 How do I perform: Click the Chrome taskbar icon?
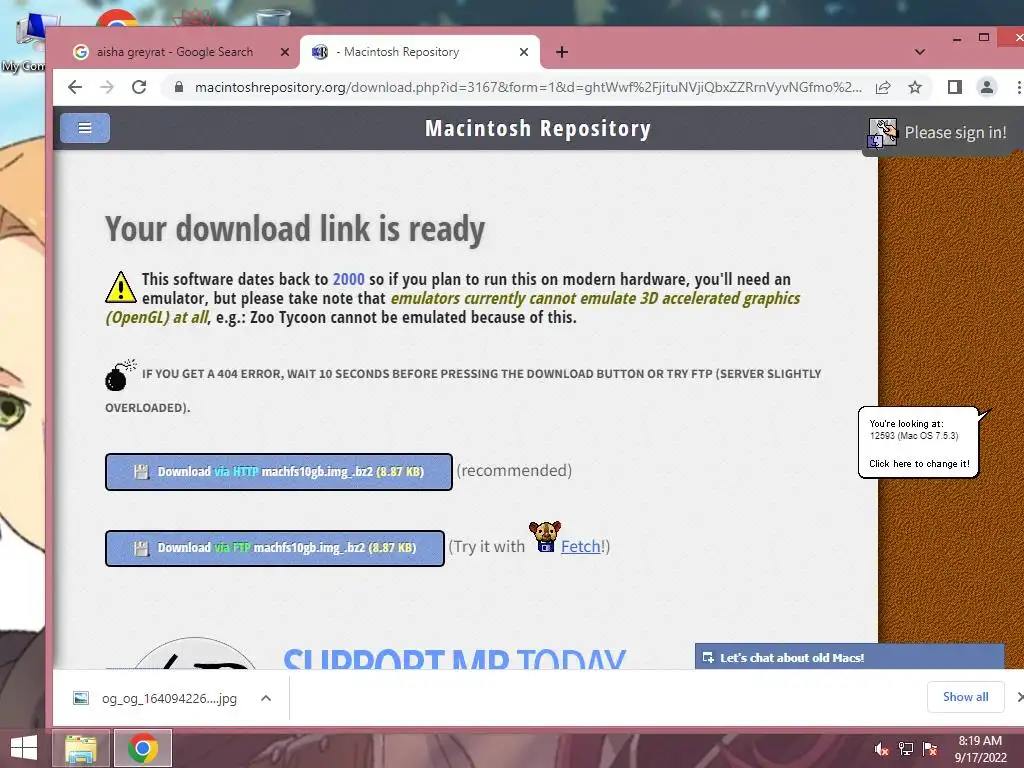(143, 748)
